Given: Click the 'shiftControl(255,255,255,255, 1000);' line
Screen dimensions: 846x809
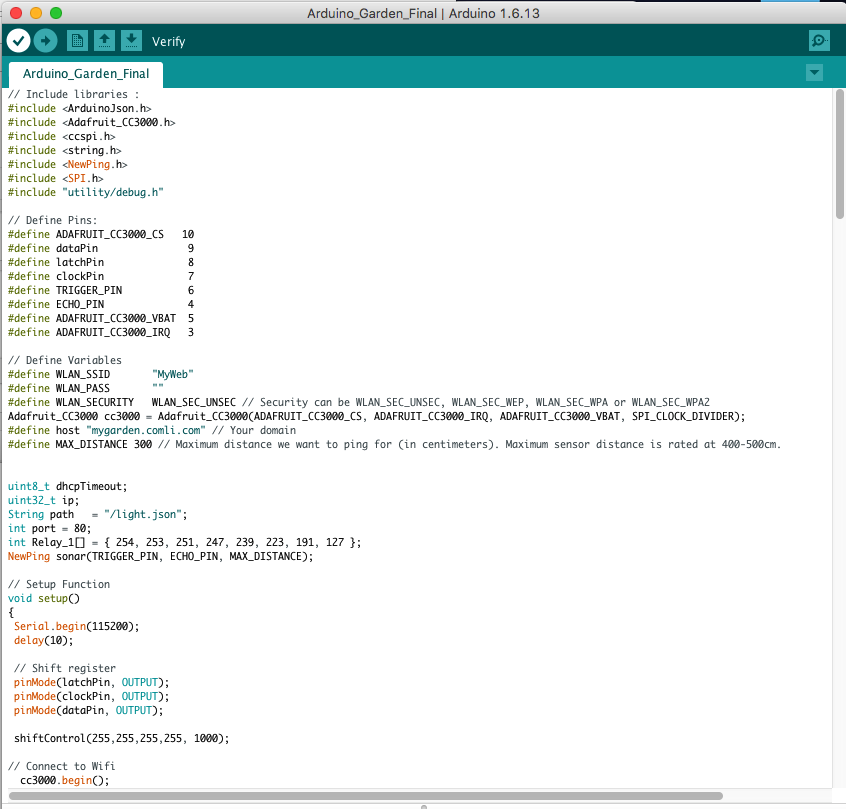Looking at the screenshot, I should (121, 739).
